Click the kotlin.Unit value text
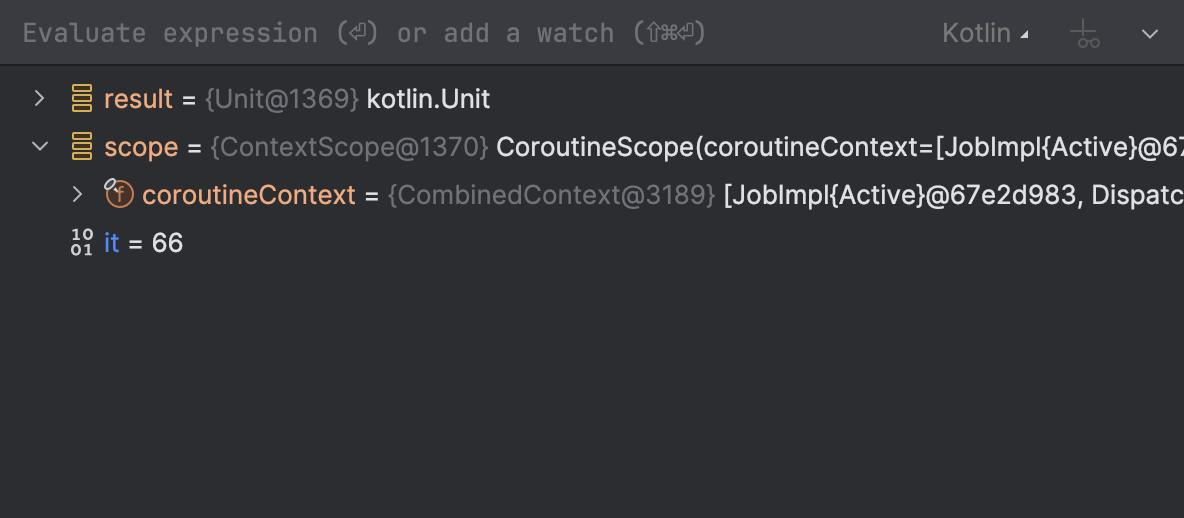The height and width of the screenshot is (518, 1184). coord(428,99)
